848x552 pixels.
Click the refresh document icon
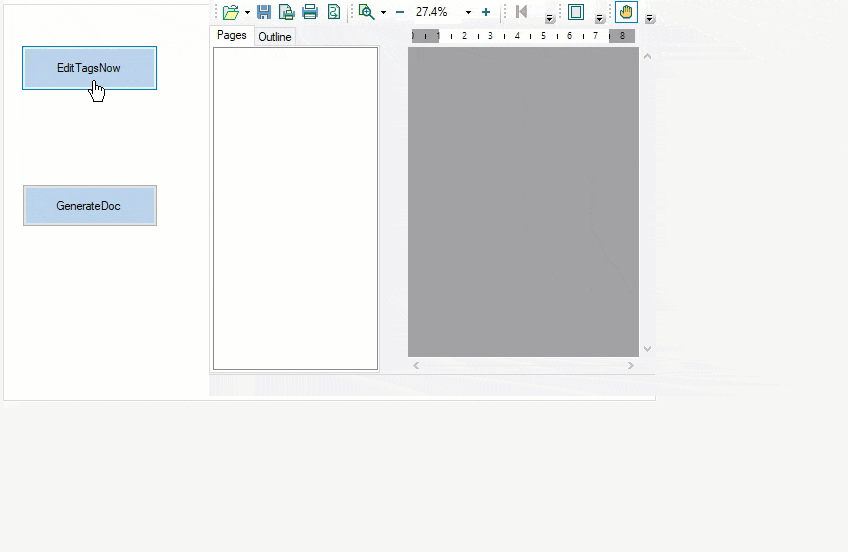(x=334, y=12)
